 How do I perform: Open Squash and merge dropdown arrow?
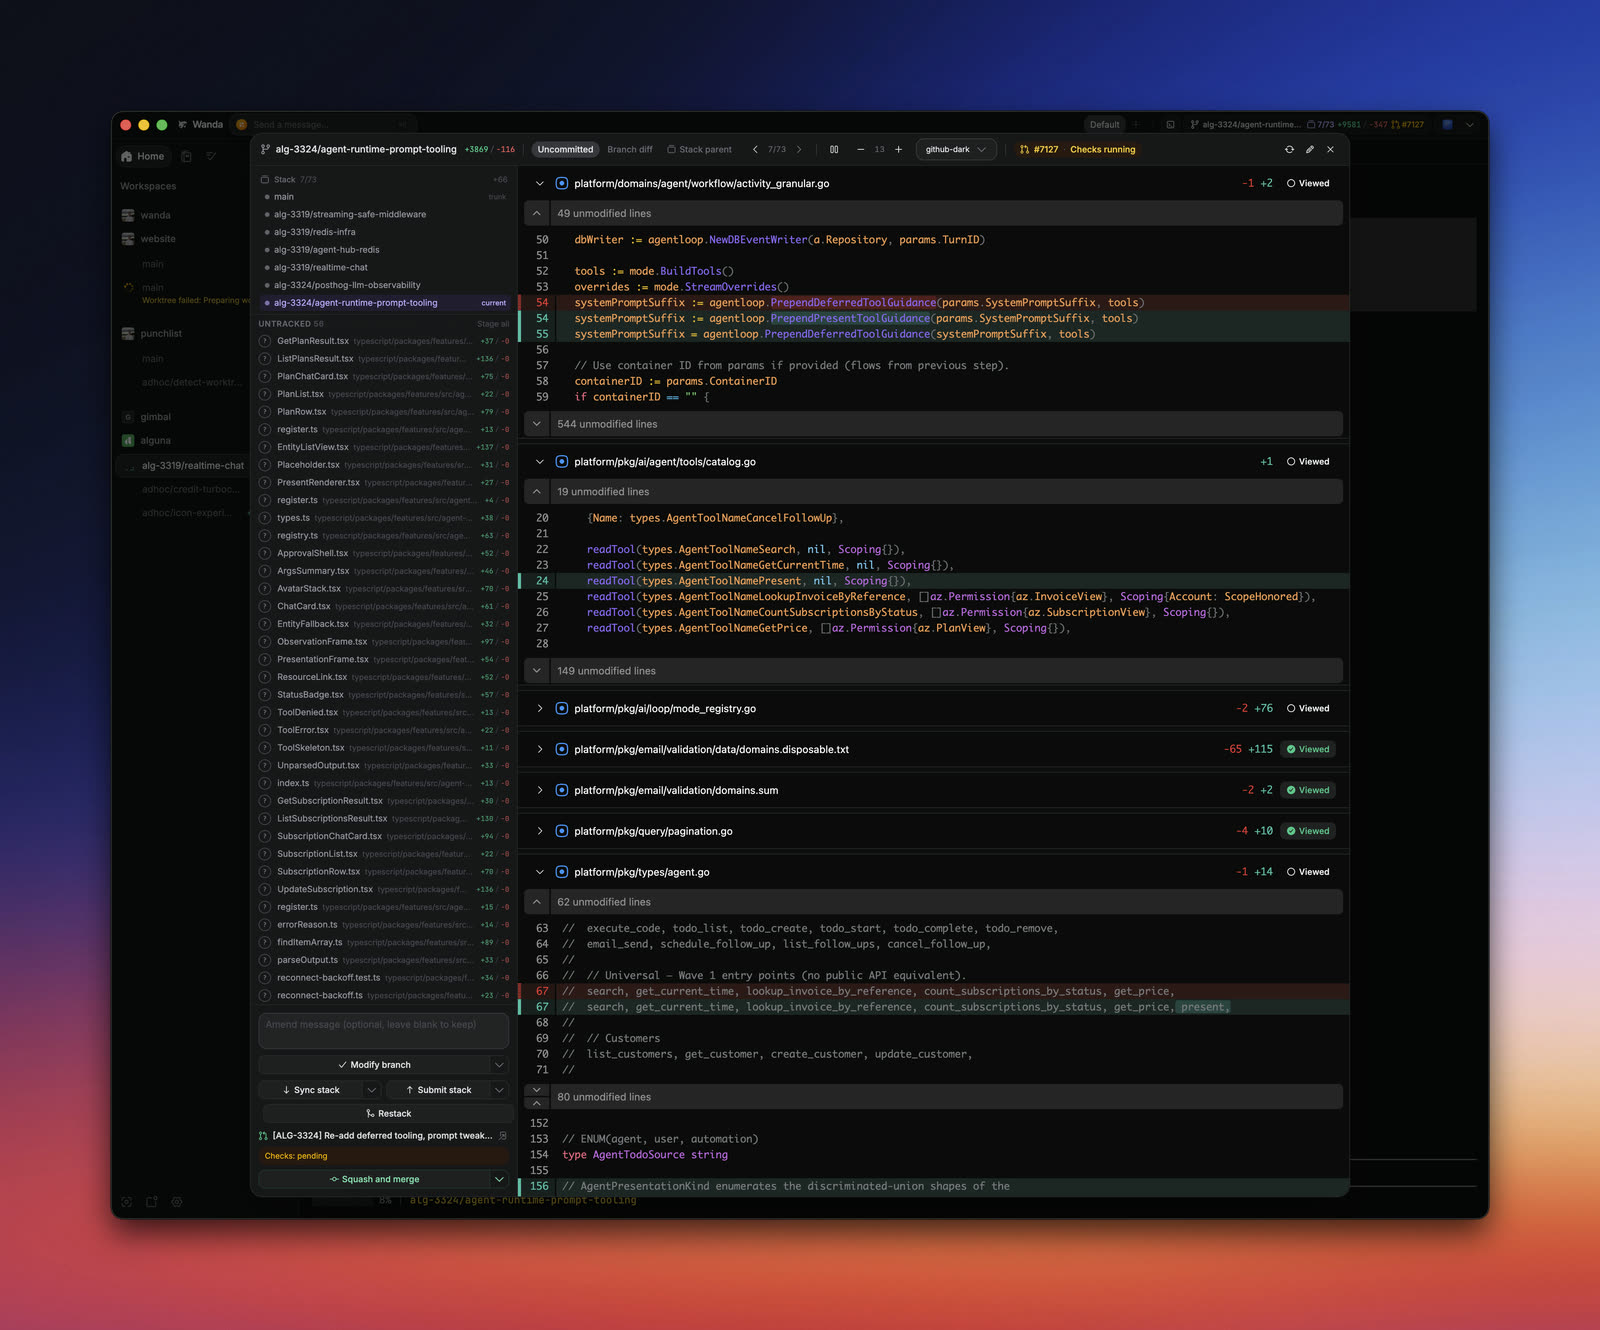500,1180
